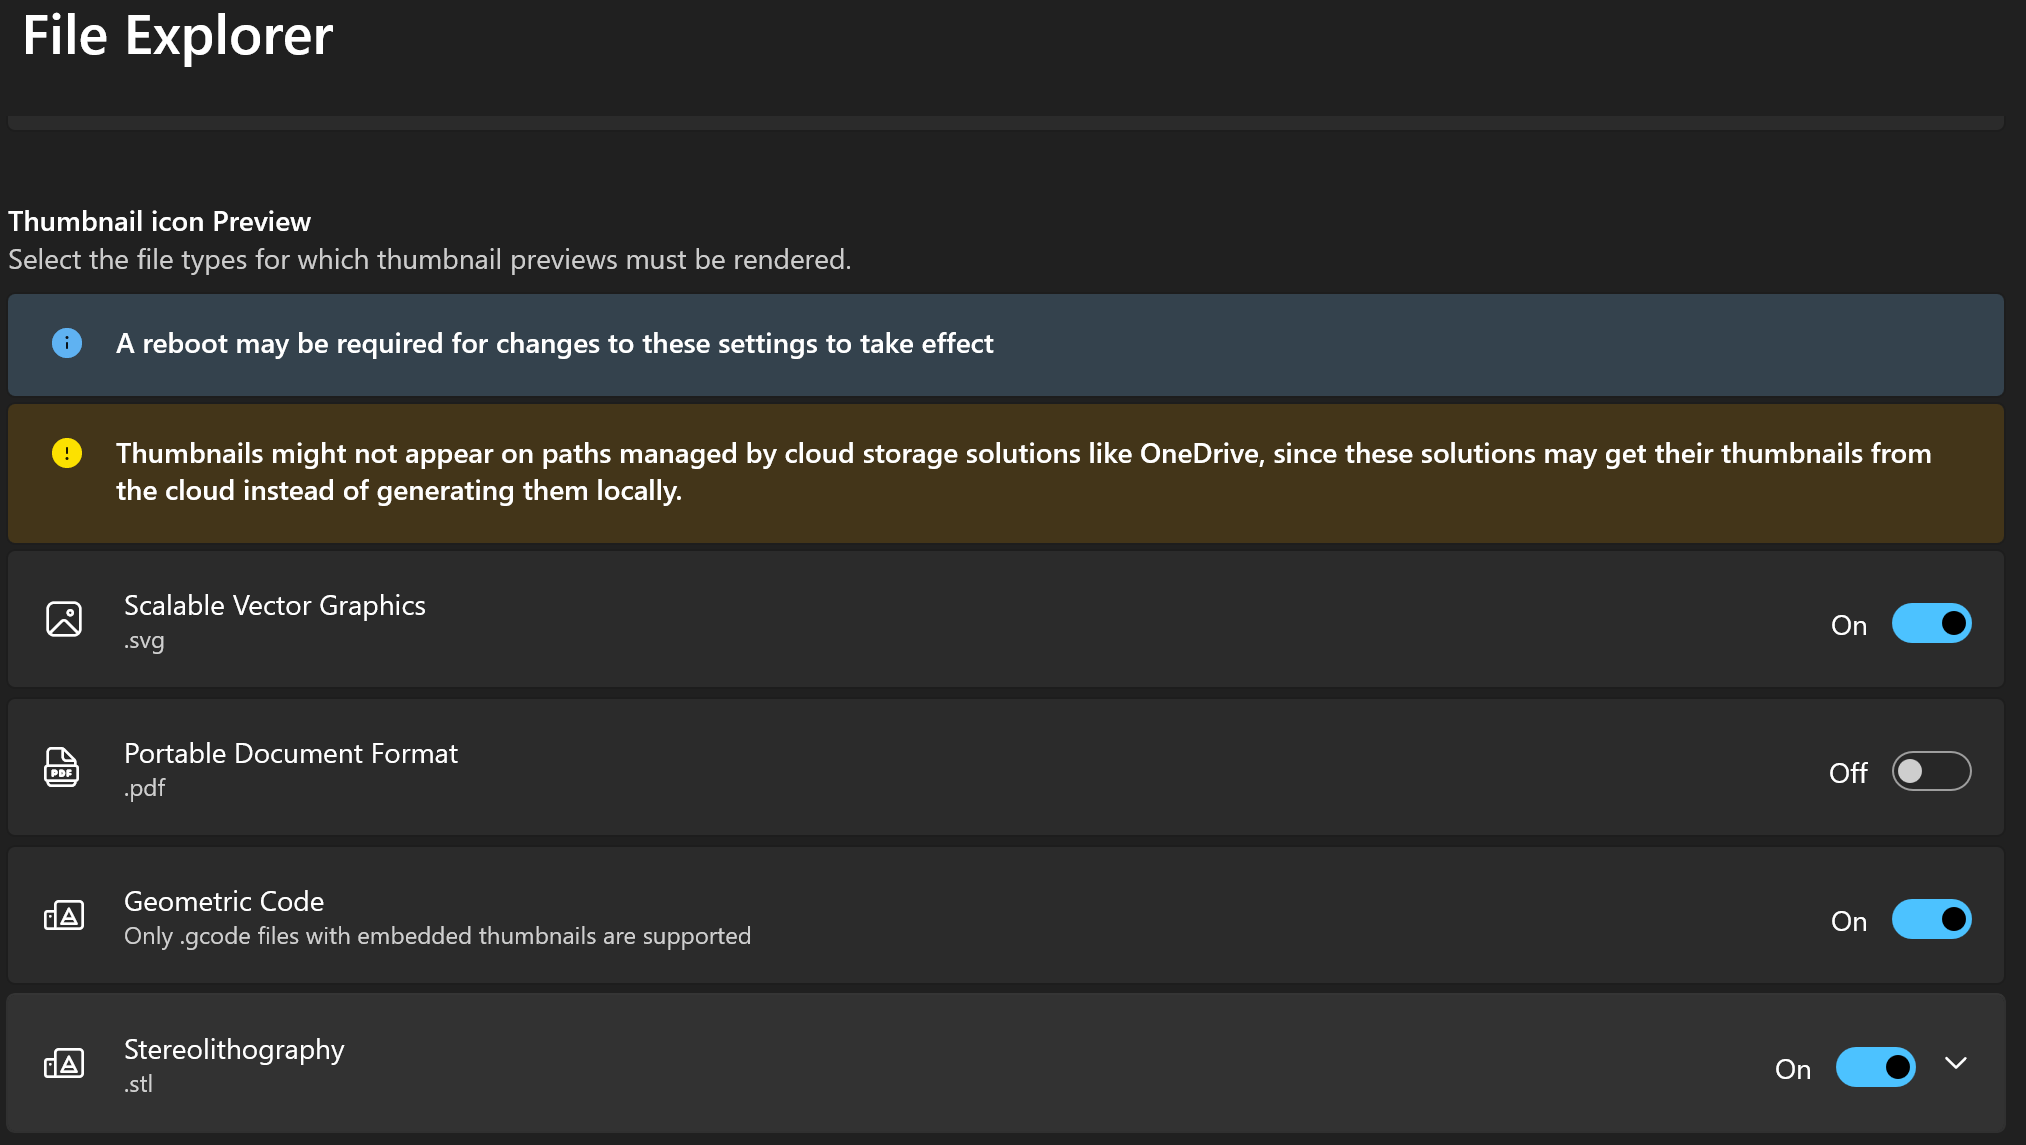This screenshot has height=1145, width=2026.
Task: Enable the Portable Document Format toggle
Action: 1931,772
